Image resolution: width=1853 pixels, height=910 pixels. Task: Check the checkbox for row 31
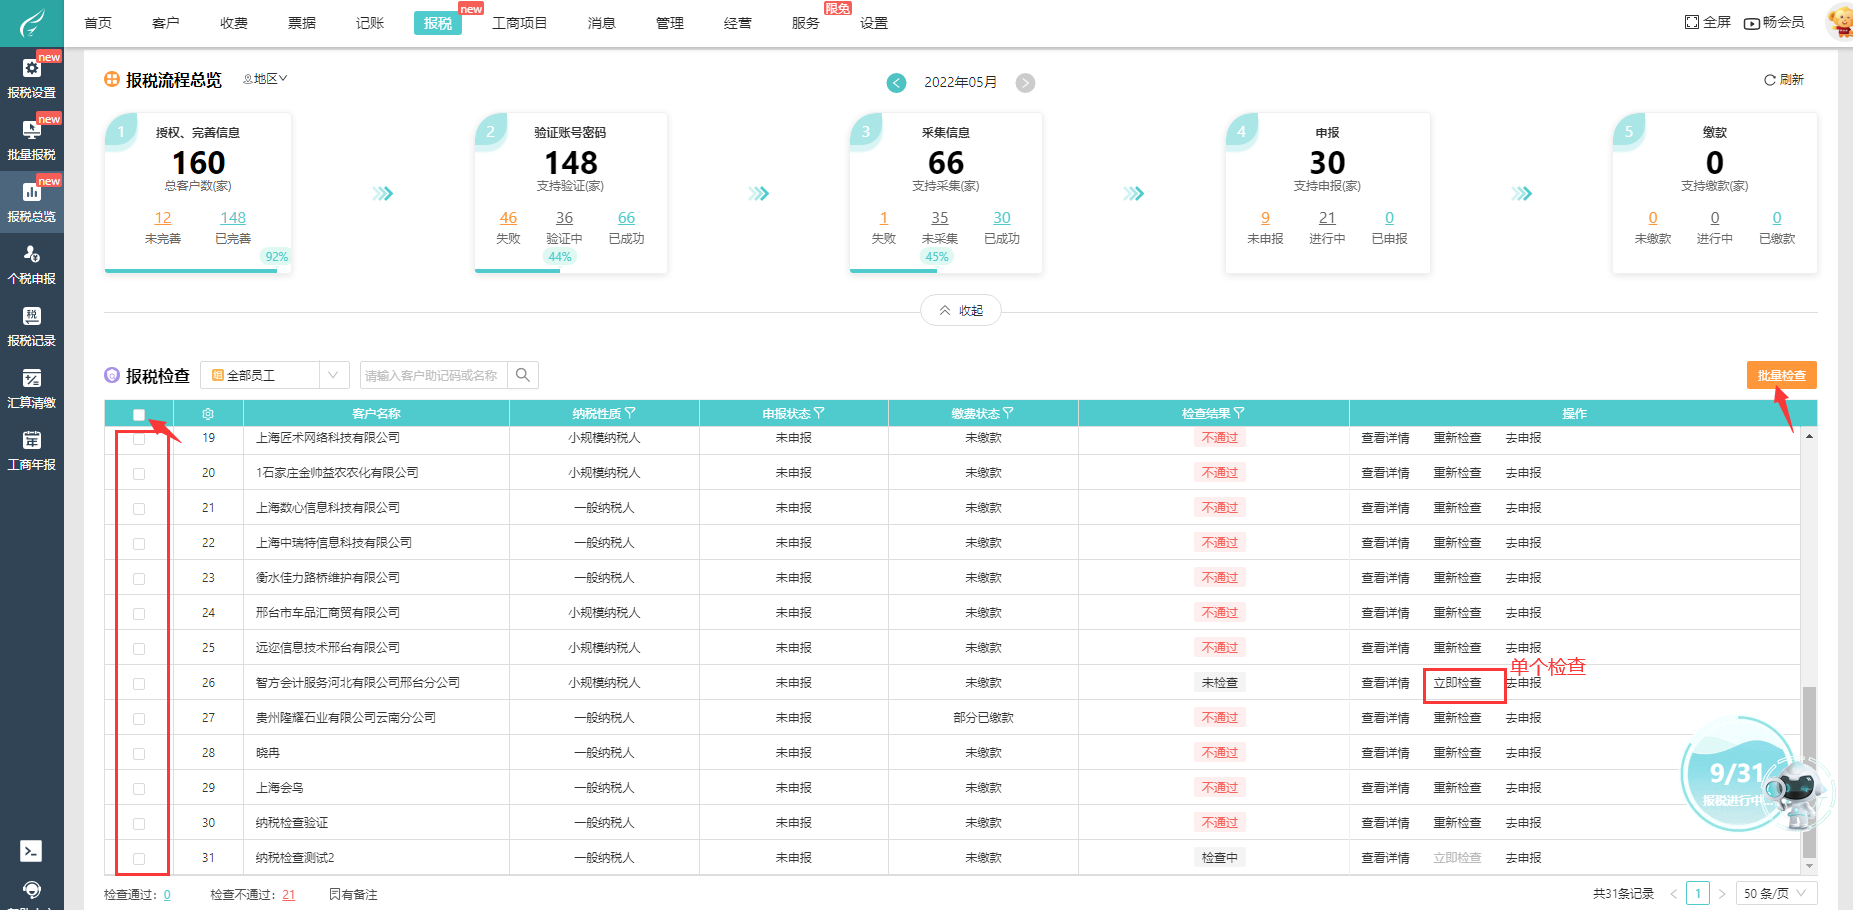coord(139,859)
